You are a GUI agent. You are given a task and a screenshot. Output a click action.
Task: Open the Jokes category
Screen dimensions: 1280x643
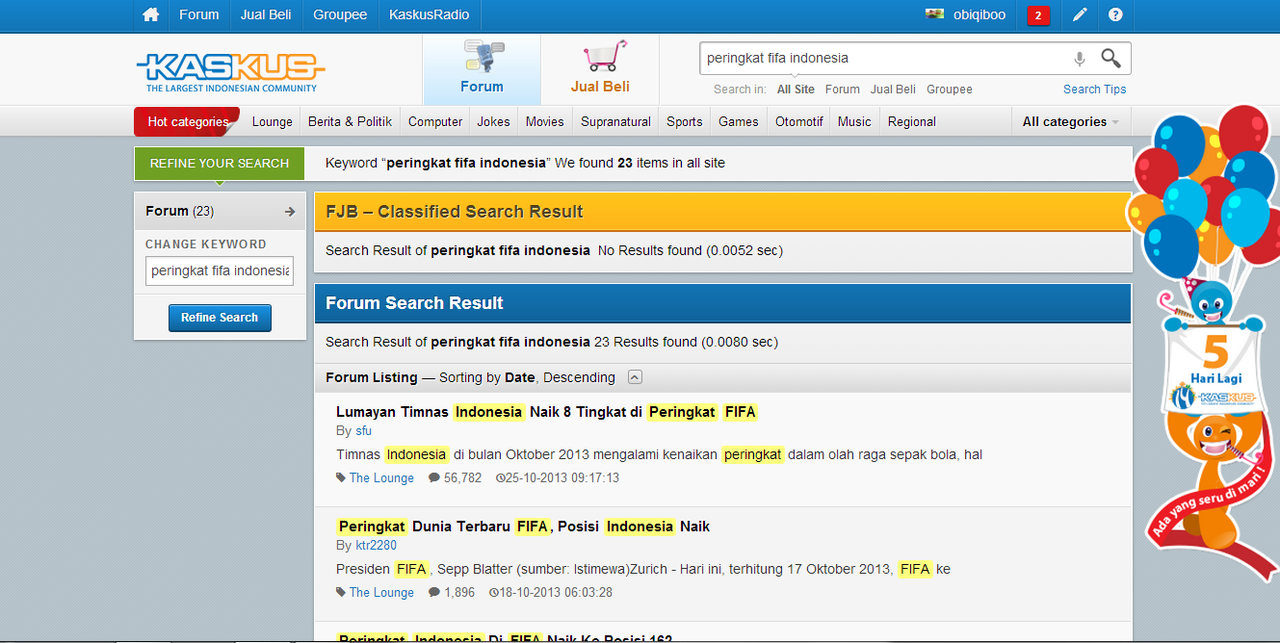pos(493,122)
